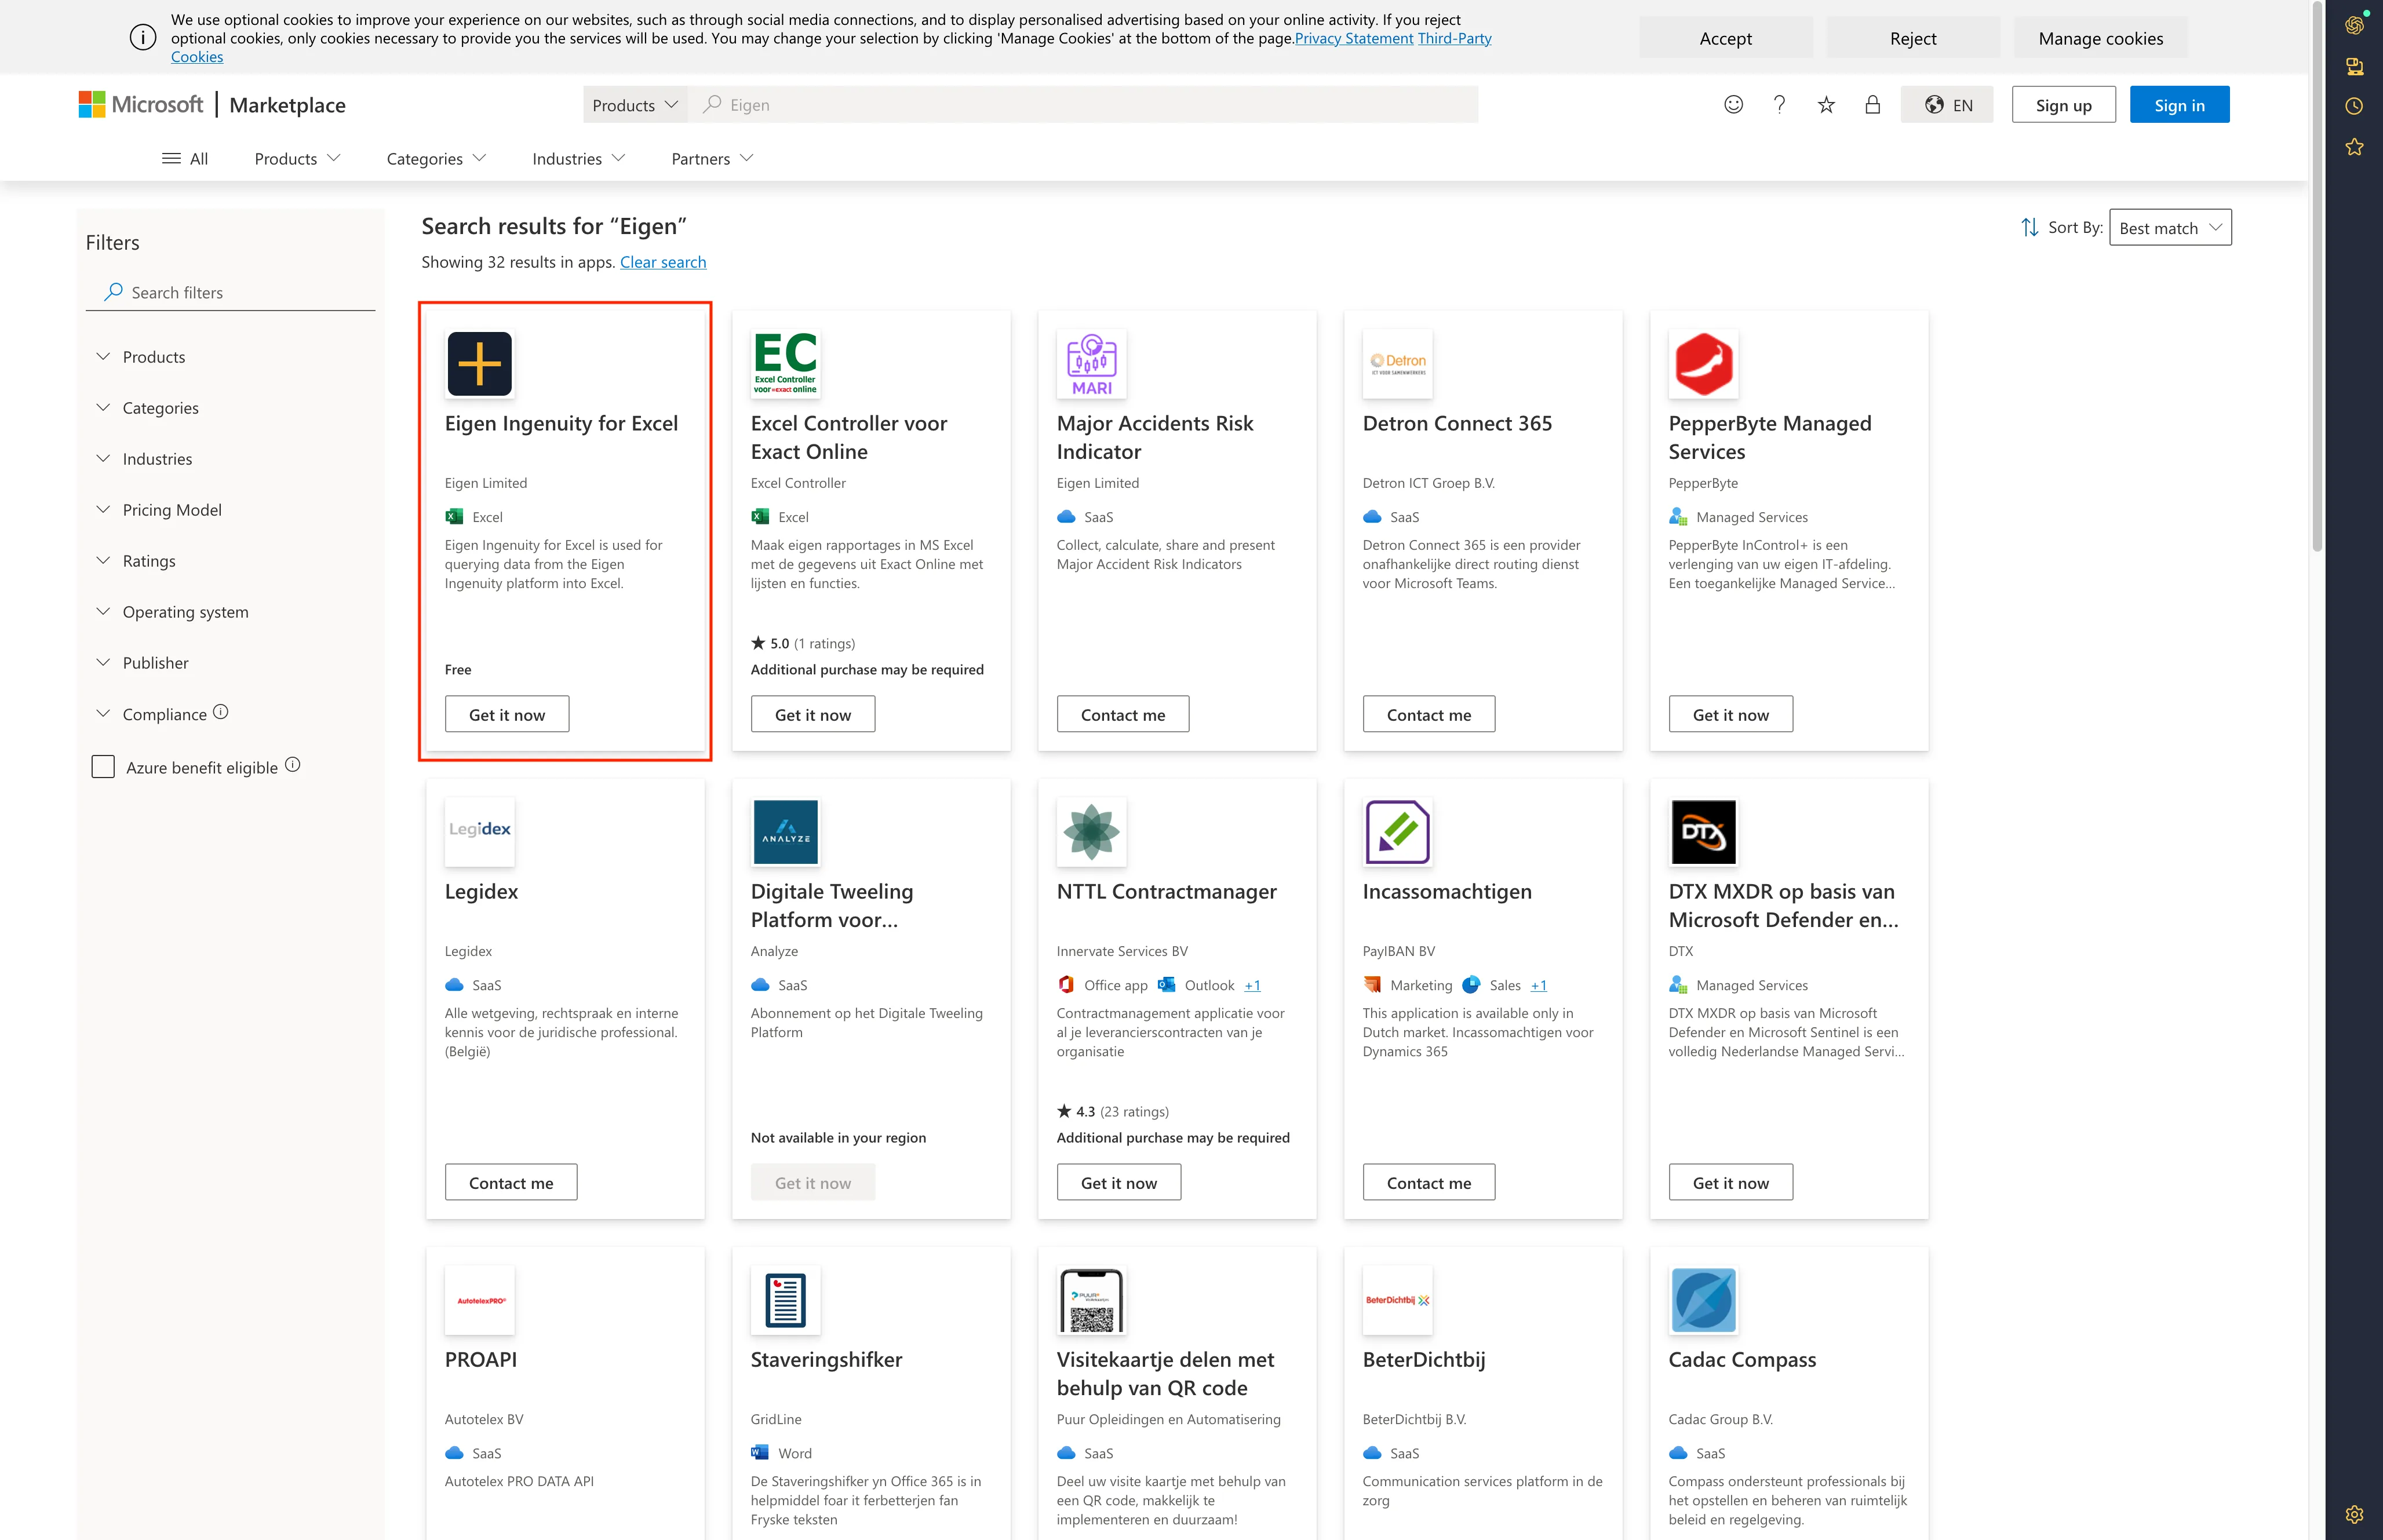Open the lock icon in header
2383x1540 pixels.
[1872, 104]
